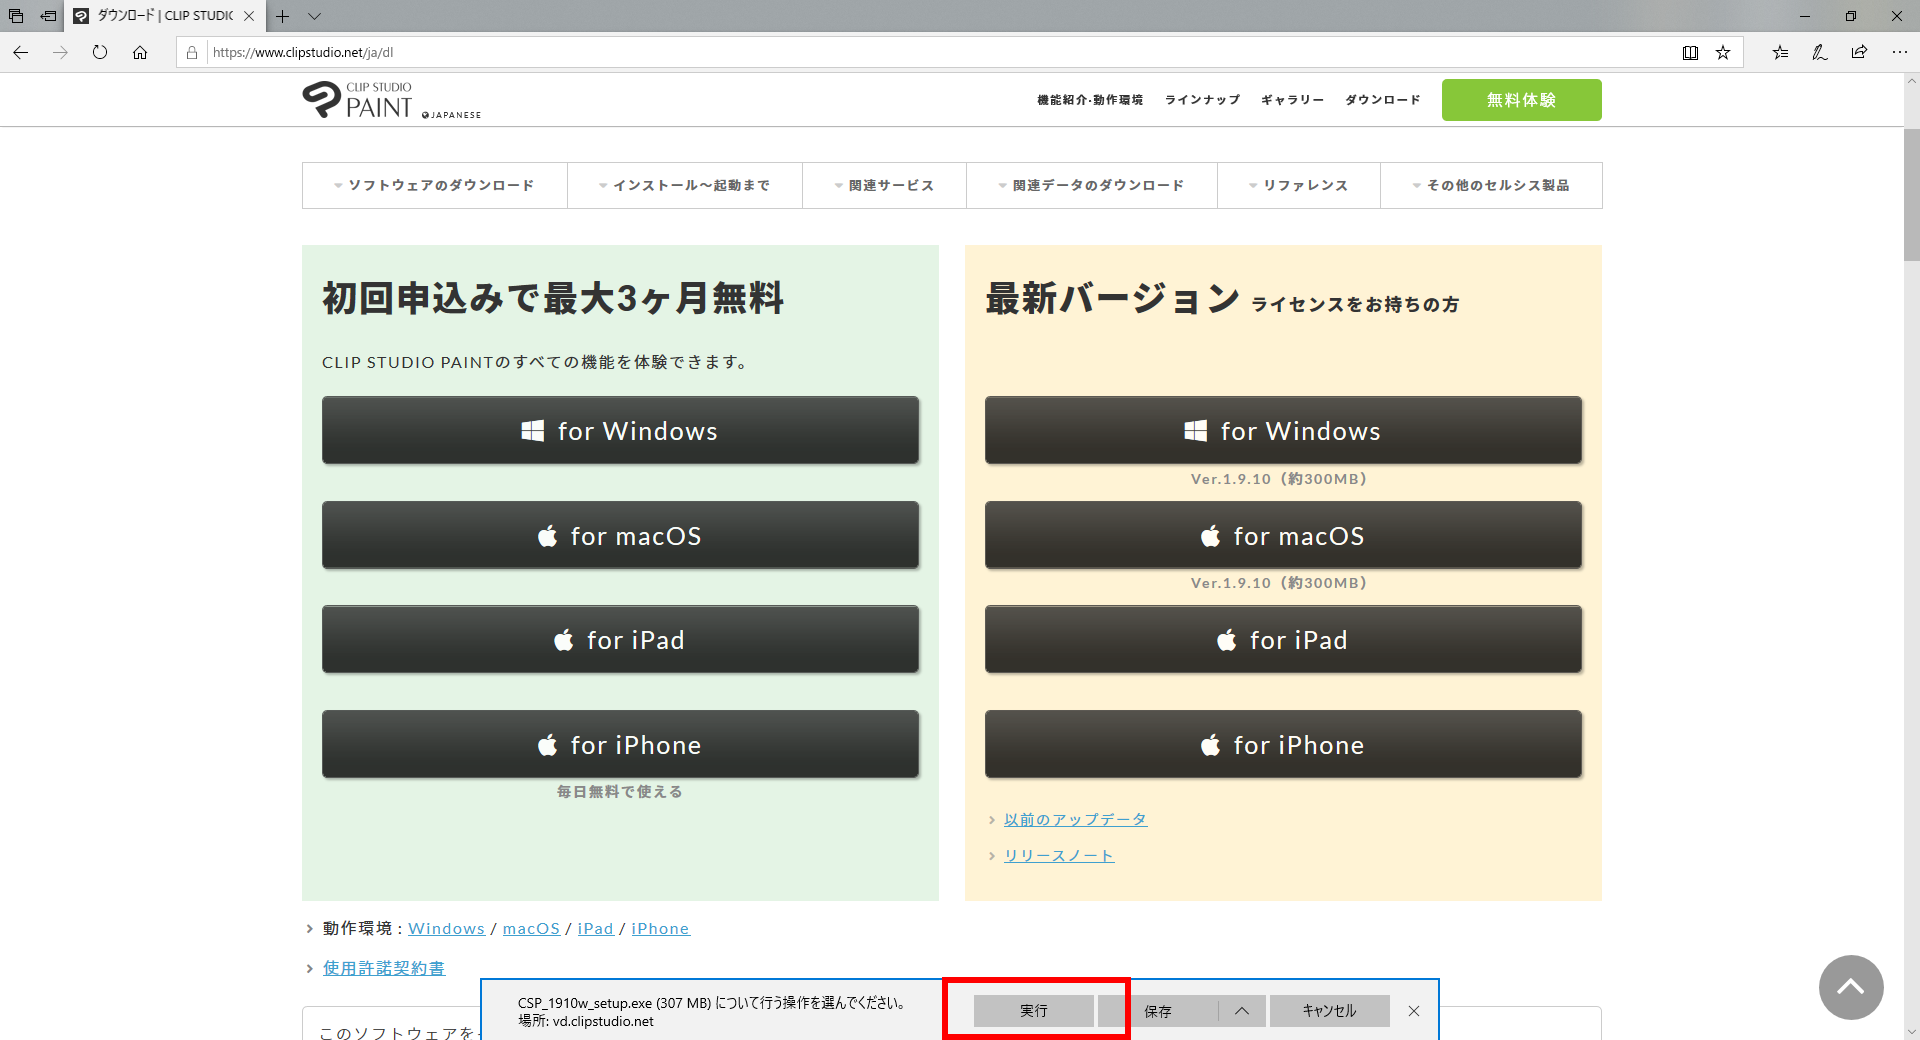This screenshot has width=1920, height=1040.
Task: Open 使用許諾契約書 link
Action: 384,968
